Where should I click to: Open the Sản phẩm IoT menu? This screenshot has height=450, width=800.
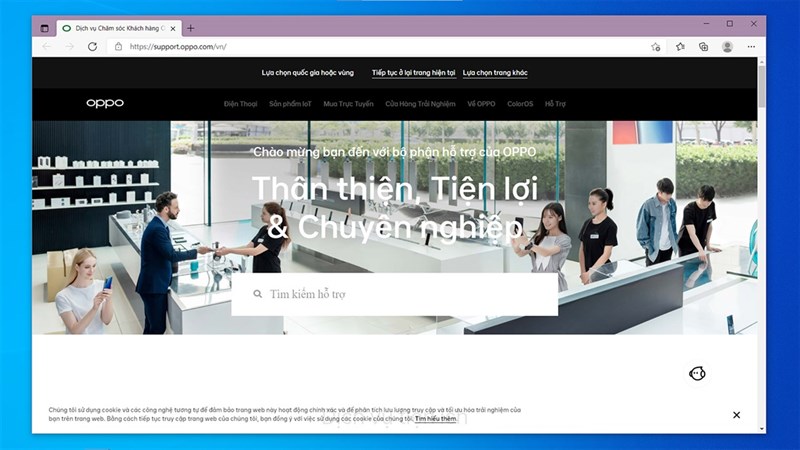point(290,104)
